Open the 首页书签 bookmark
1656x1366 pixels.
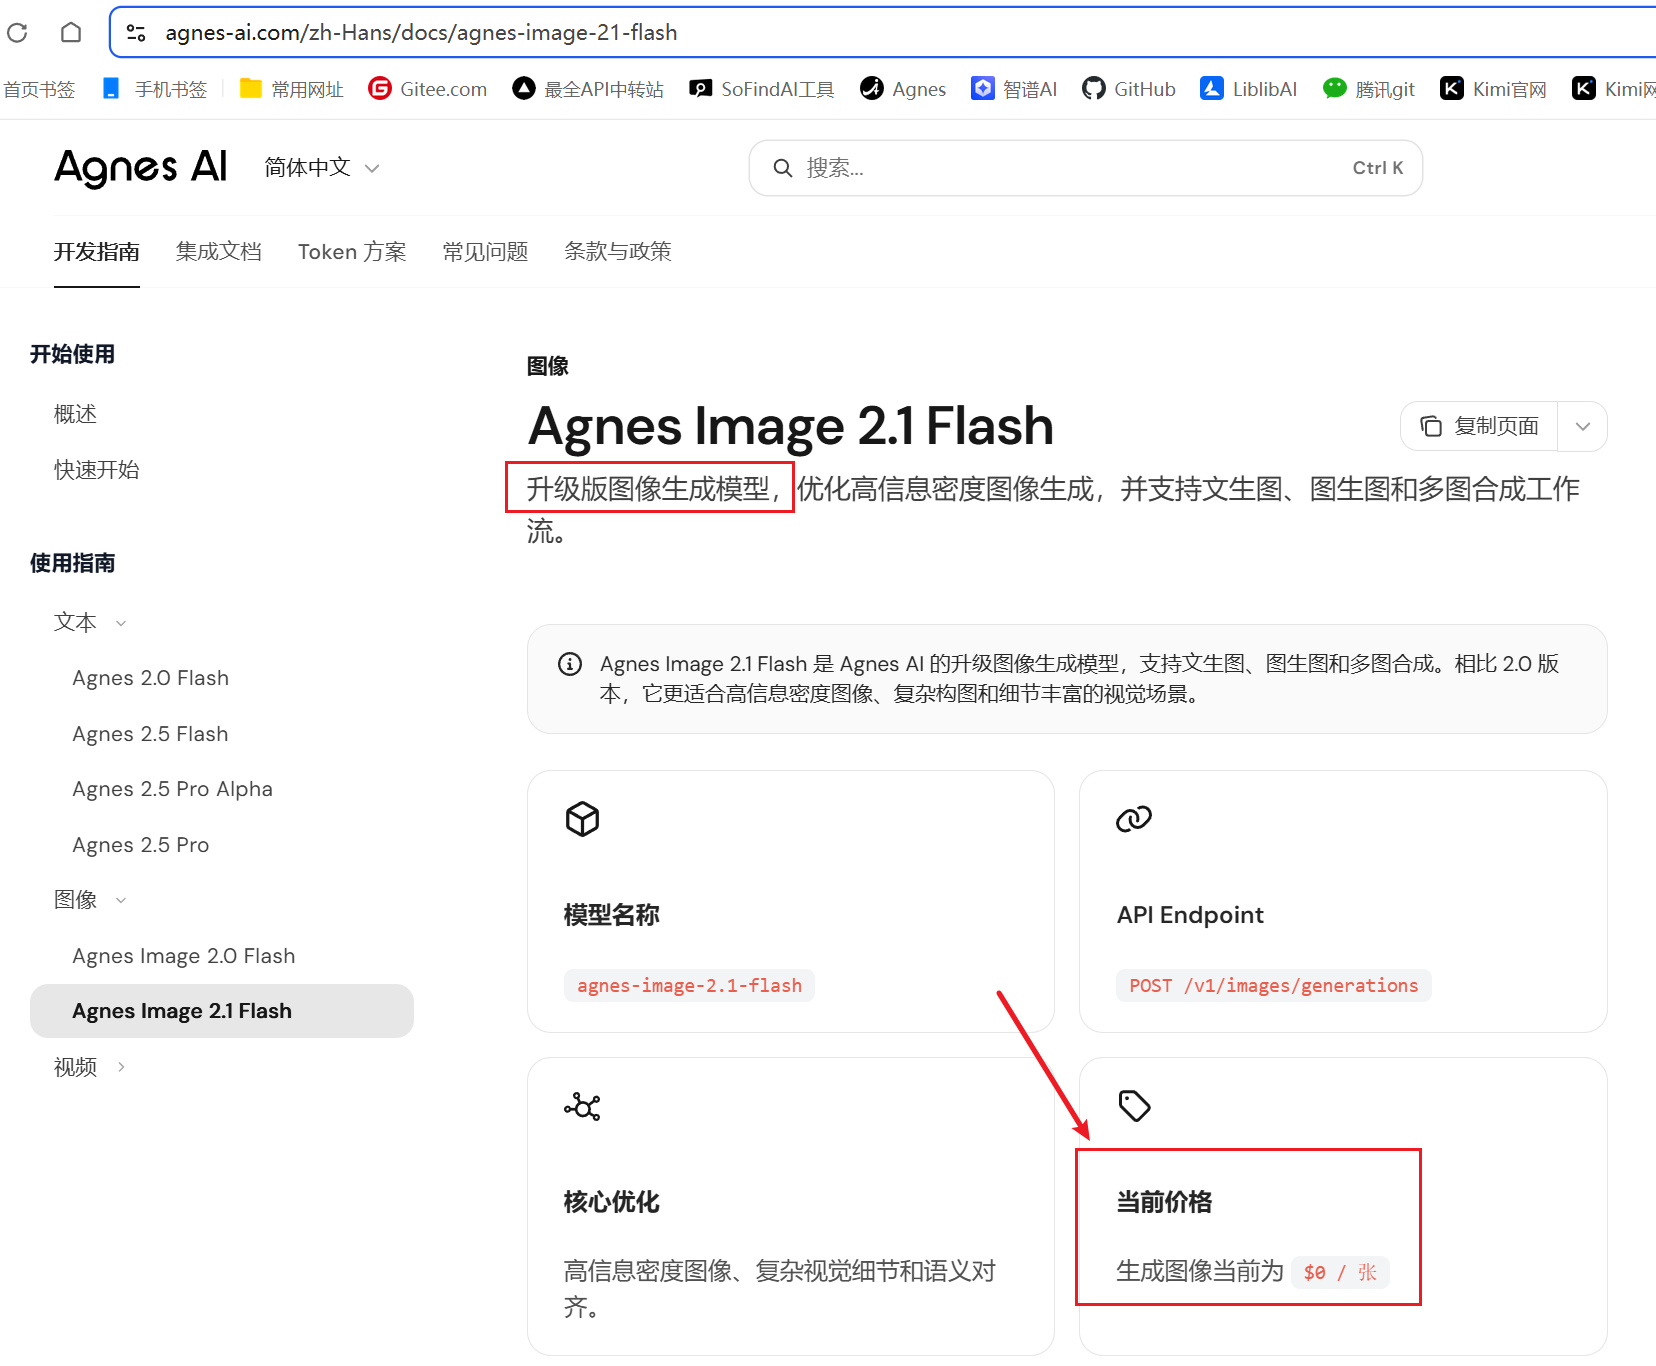click(x=39, y=89)
